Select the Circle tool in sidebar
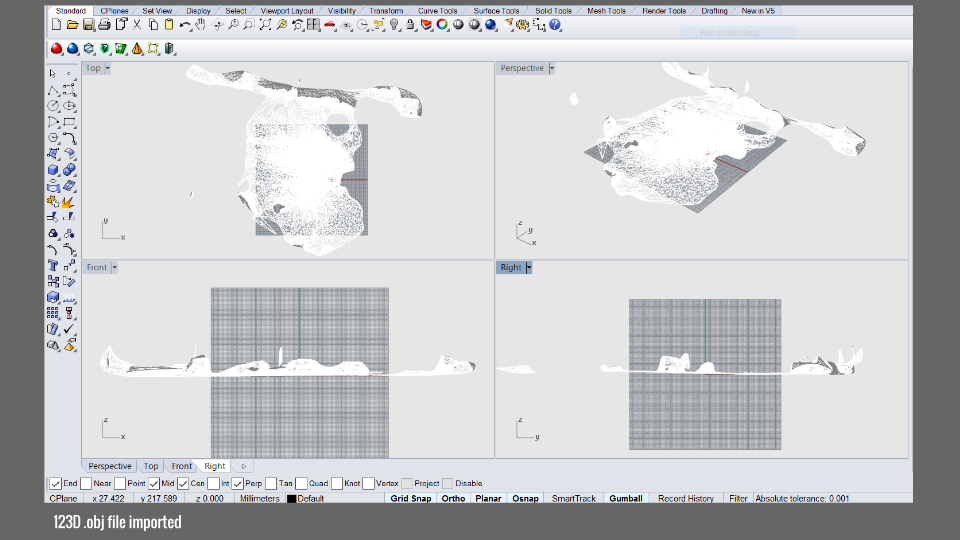This screenshot has width=960, height=540. (x=54, y=106)
